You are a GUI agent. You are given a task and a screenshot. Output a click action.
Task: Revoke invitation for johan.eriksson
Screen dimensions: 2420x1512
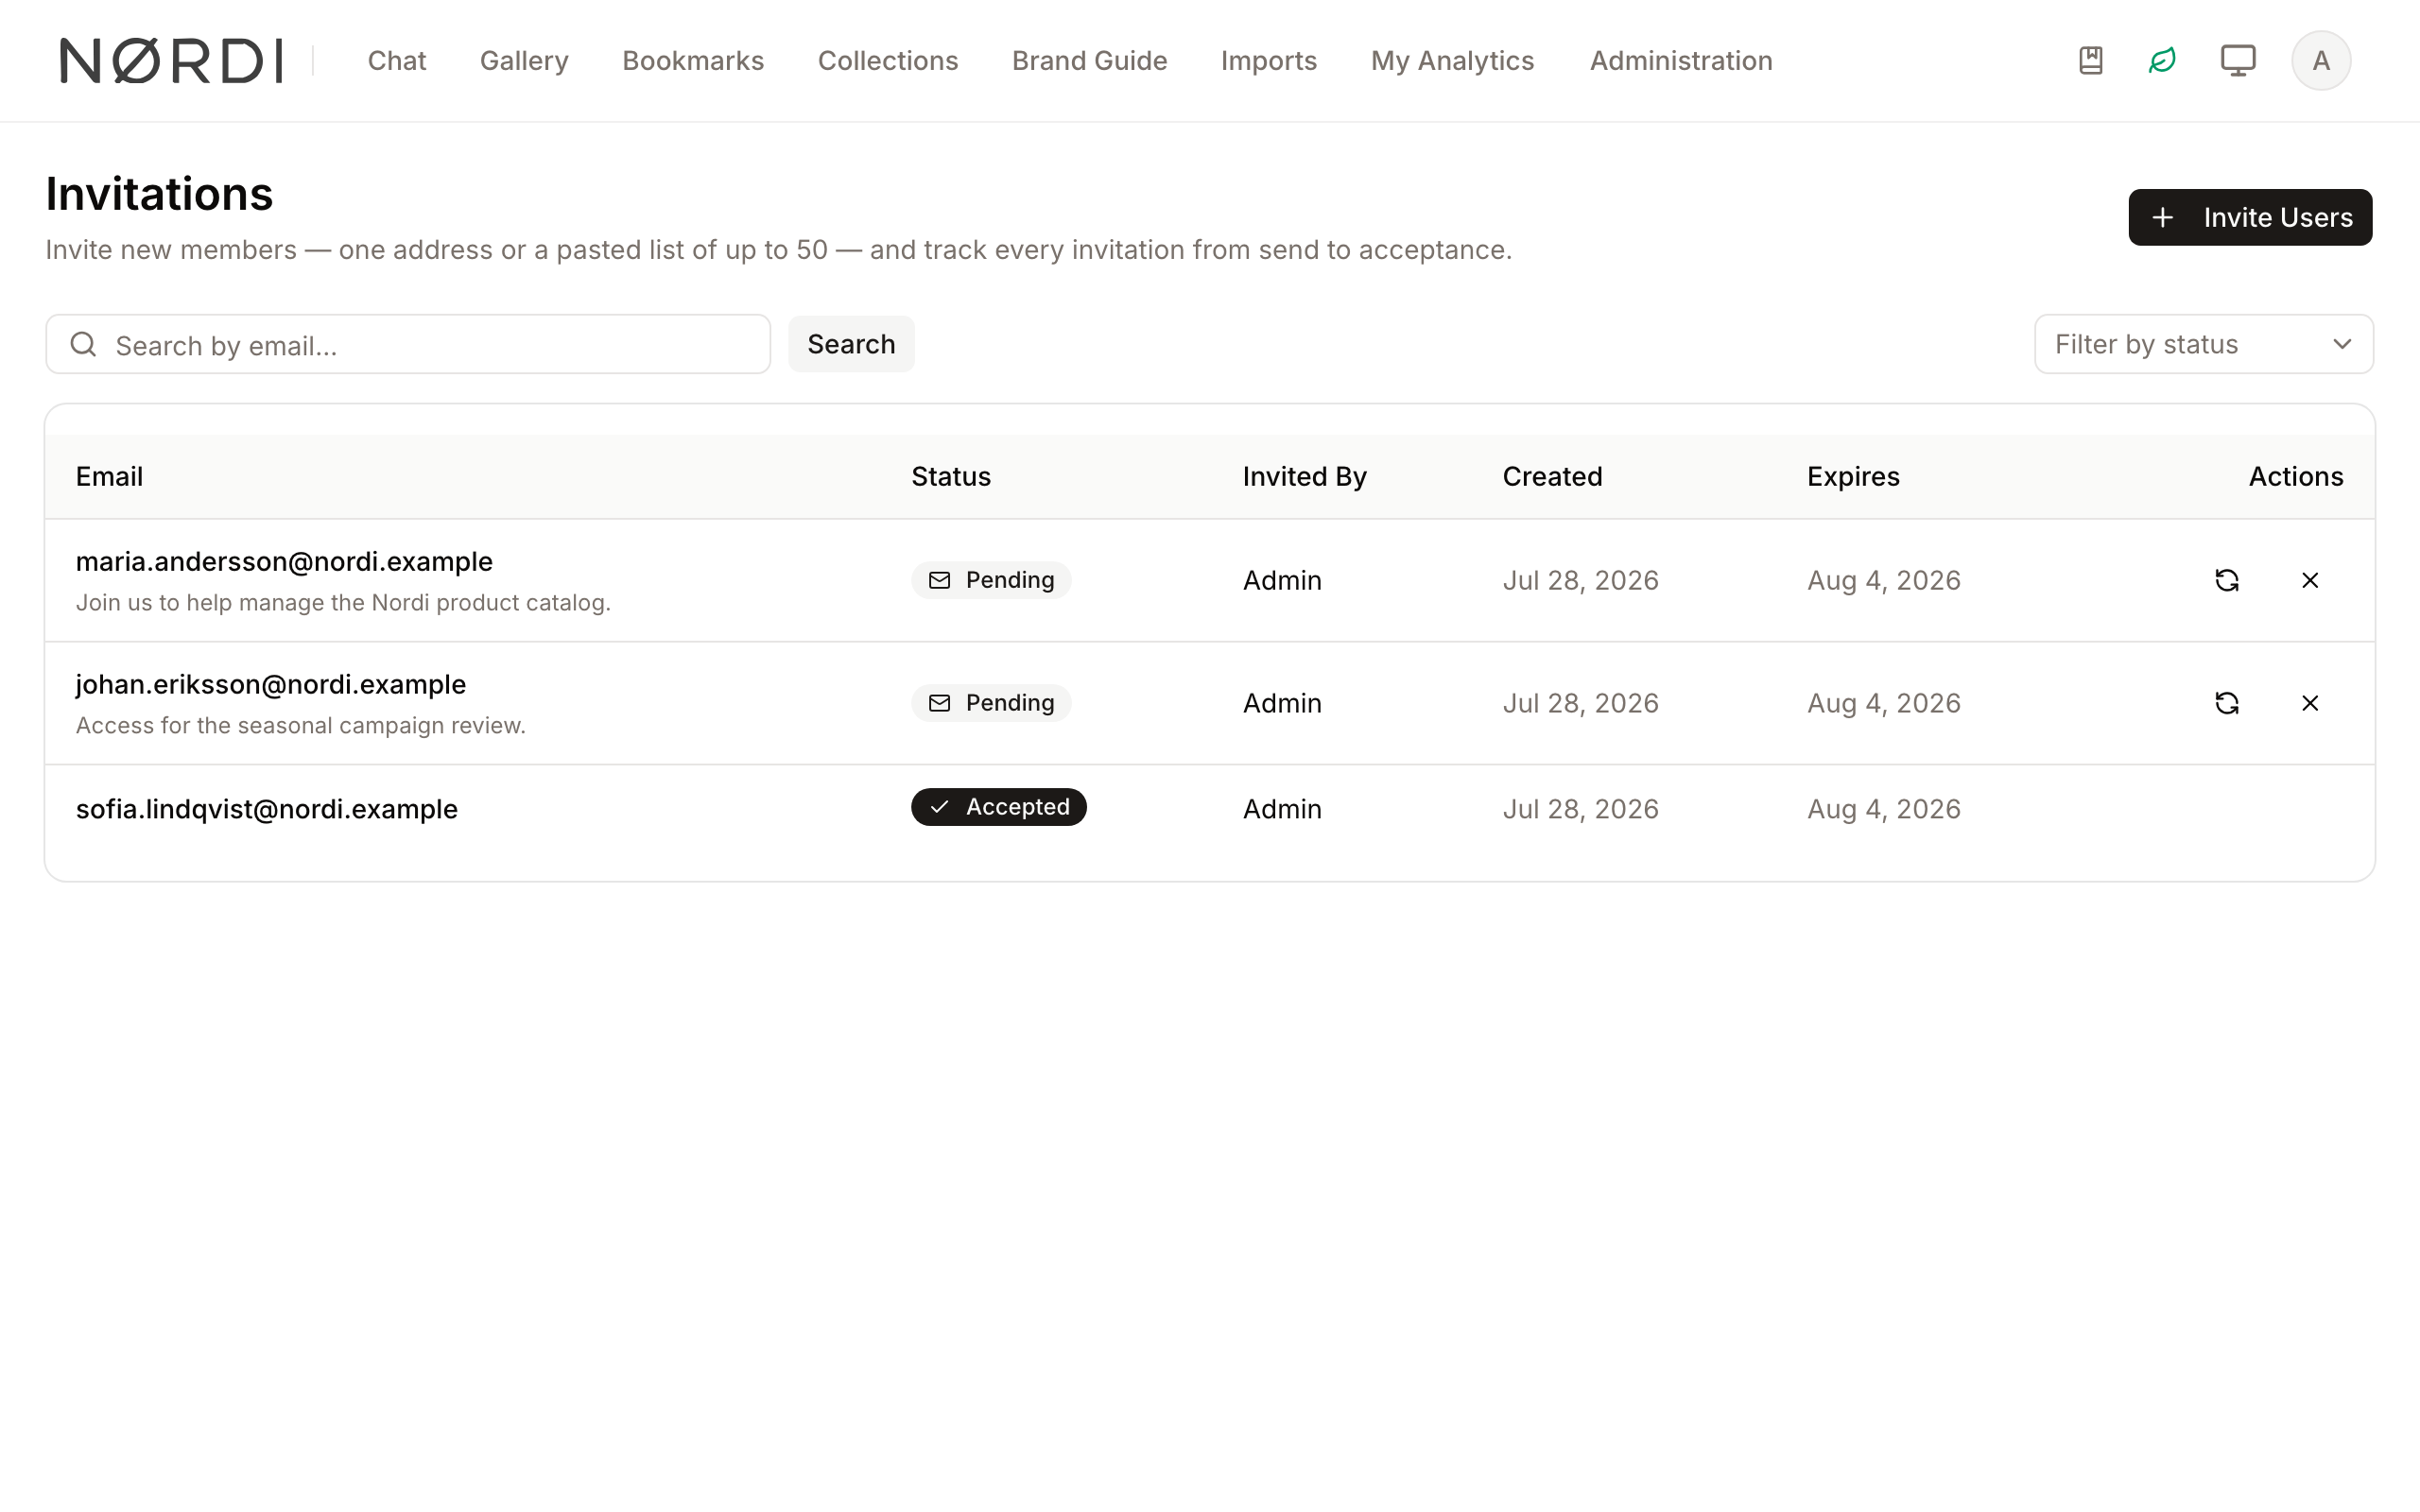coord(2310,703)
